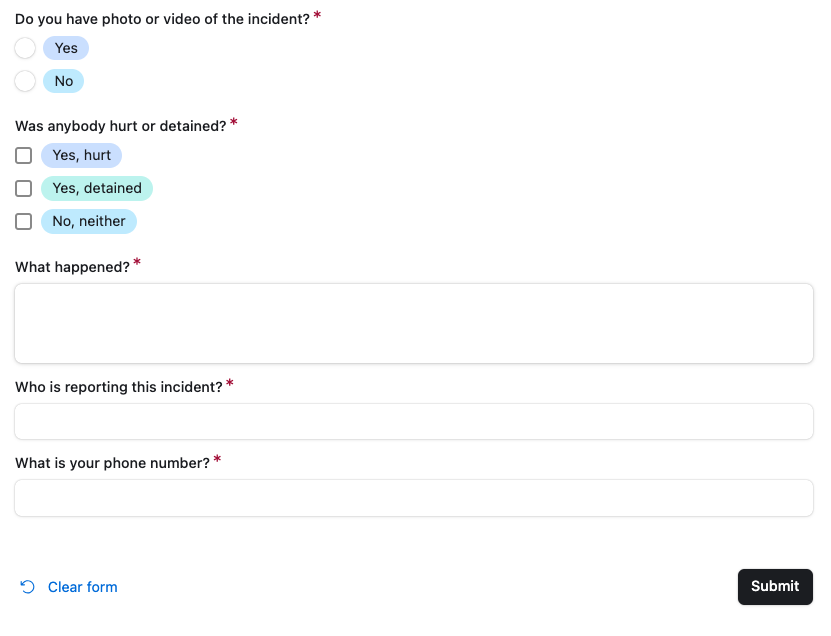Click the Clear form link text
831x636 pixels.
click(82, 587)
